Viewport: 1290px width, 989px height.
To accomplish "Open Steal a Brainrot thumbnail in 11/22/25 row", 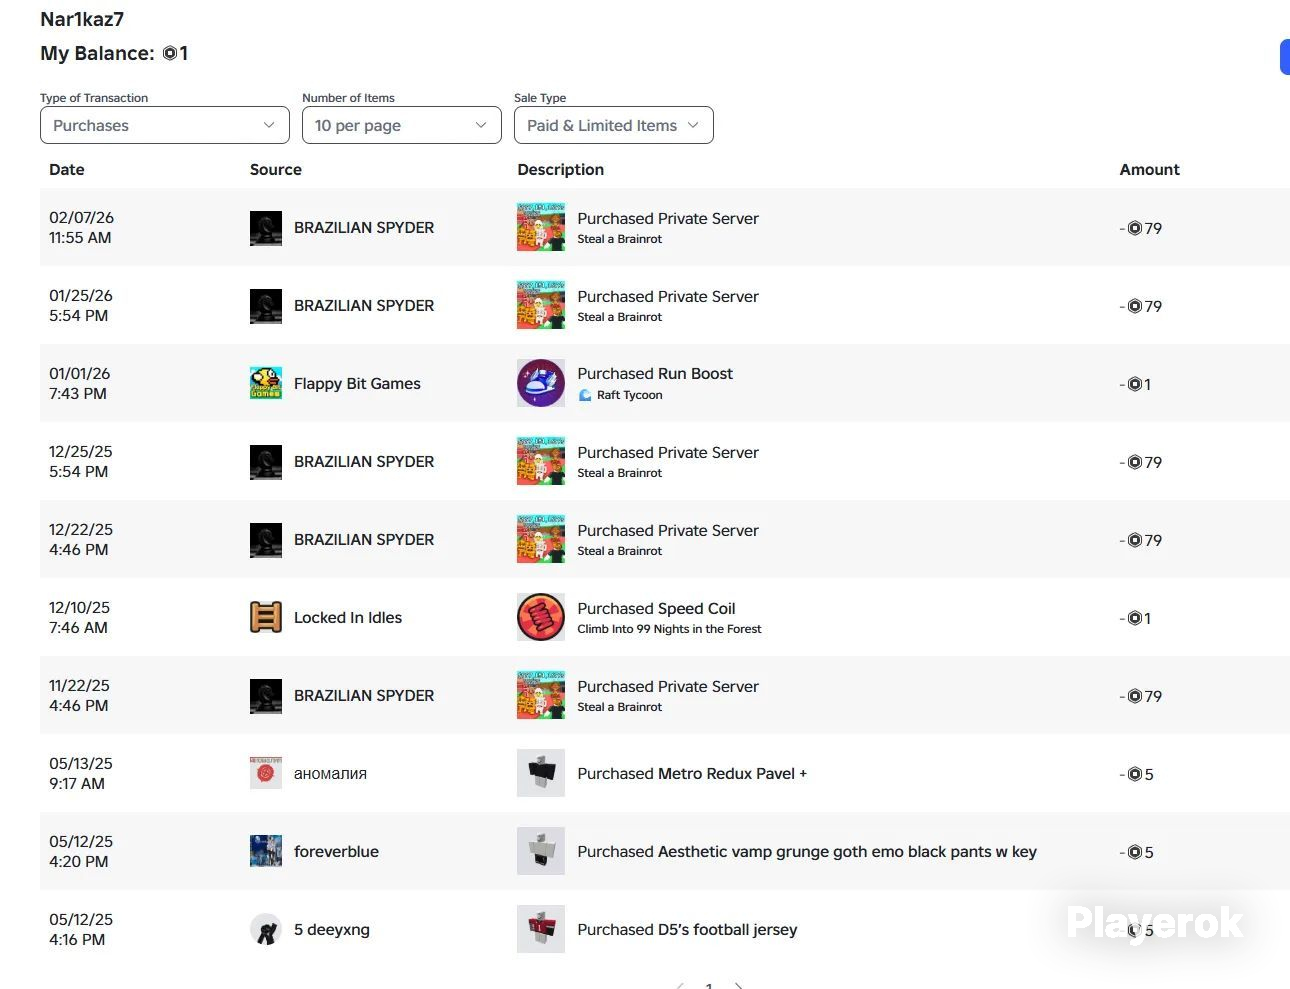I will (x=541, y=695).
